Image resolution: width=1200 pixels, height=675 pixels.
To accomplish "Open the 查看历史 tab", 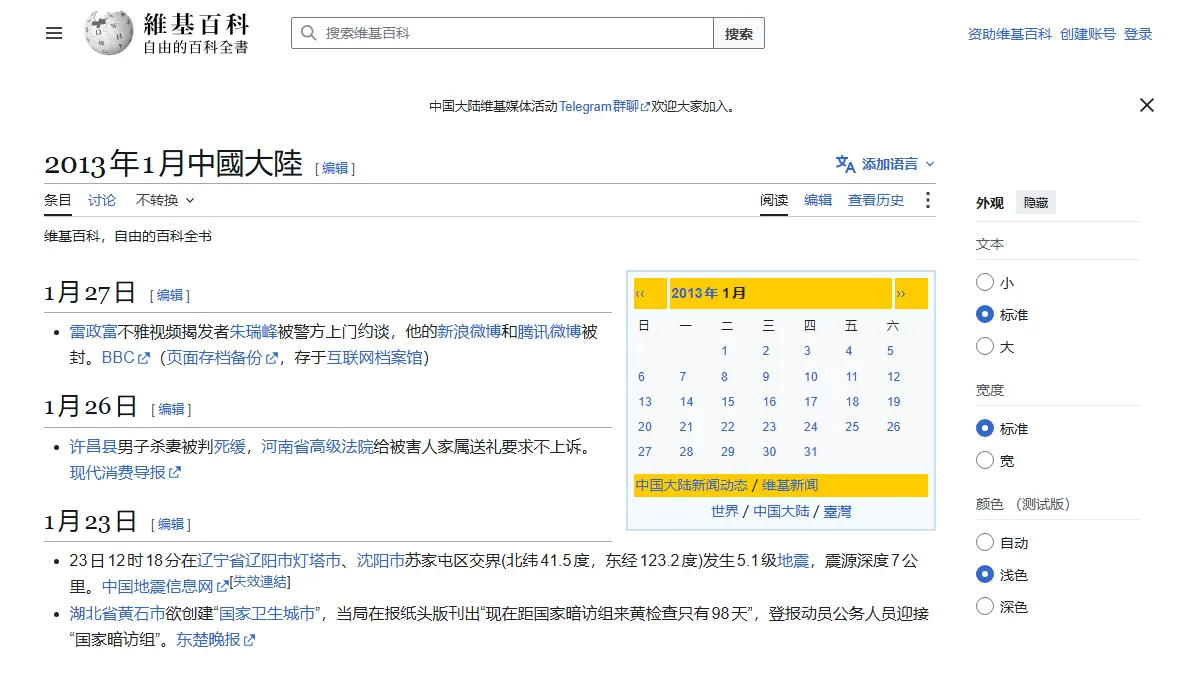I will click(x=876, y=200).
